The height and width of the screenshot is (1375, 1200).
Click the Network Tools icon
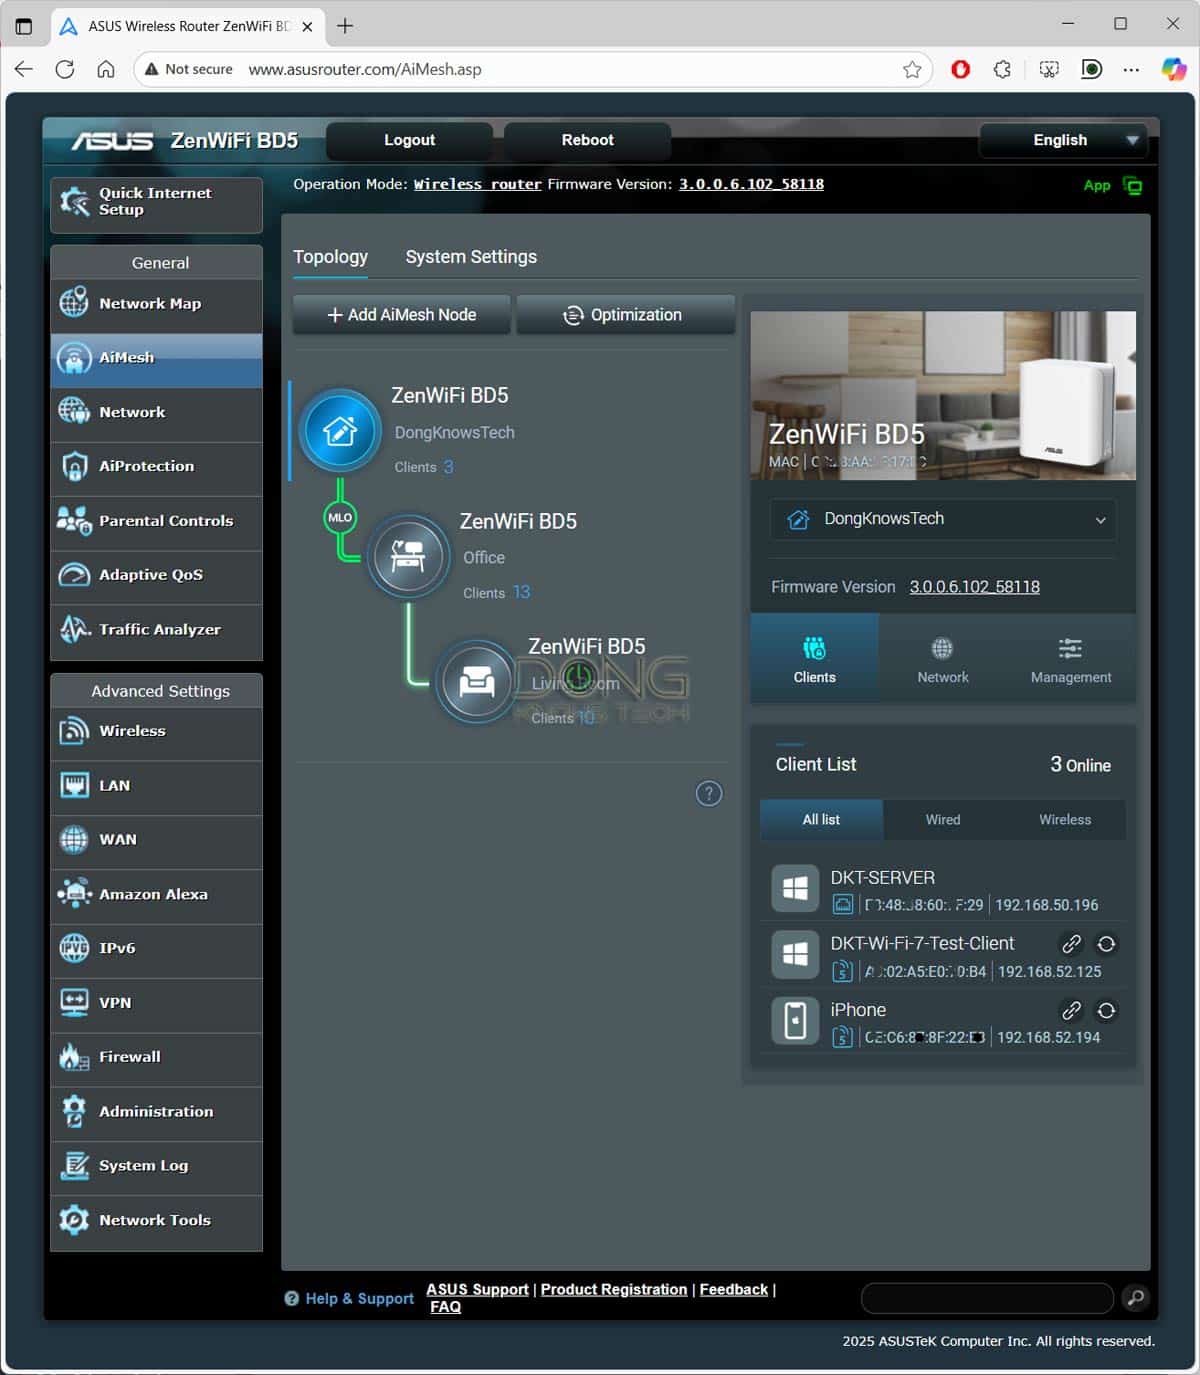(x=75, y=1220)
